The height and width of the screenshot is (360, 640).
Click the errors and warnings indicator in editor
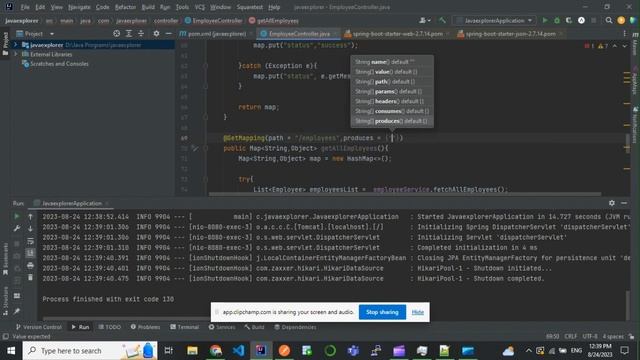[596, 46]
